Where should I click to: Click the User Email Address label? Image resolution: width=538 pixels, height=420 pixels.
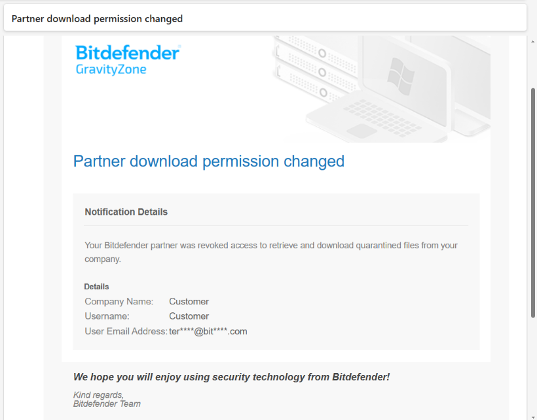[x=126, y=331]
